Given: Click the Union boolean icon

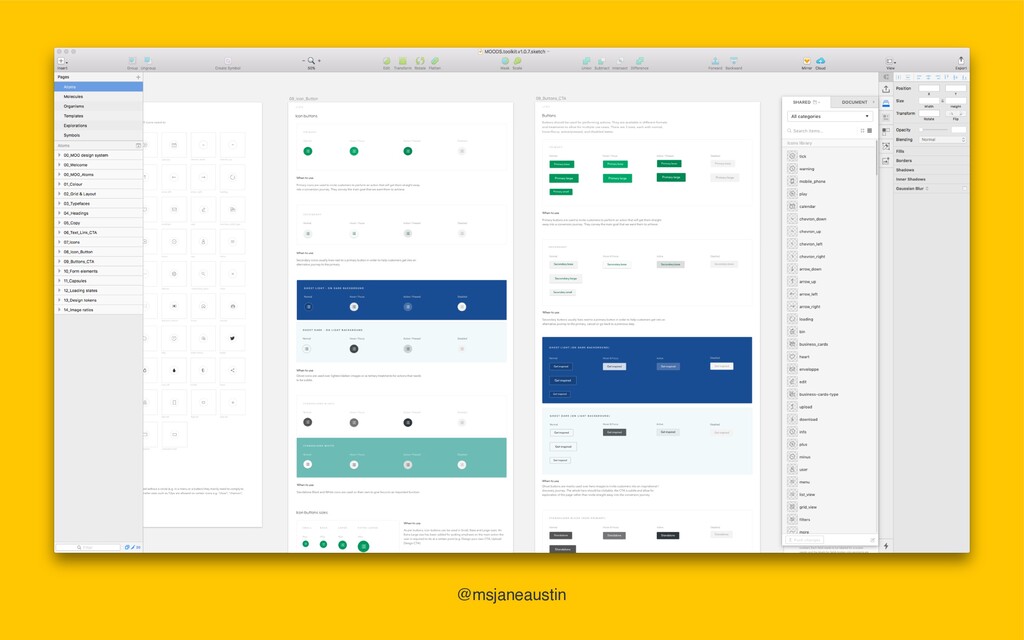Looking at the screenshot, I should click(x=586, y=62).
